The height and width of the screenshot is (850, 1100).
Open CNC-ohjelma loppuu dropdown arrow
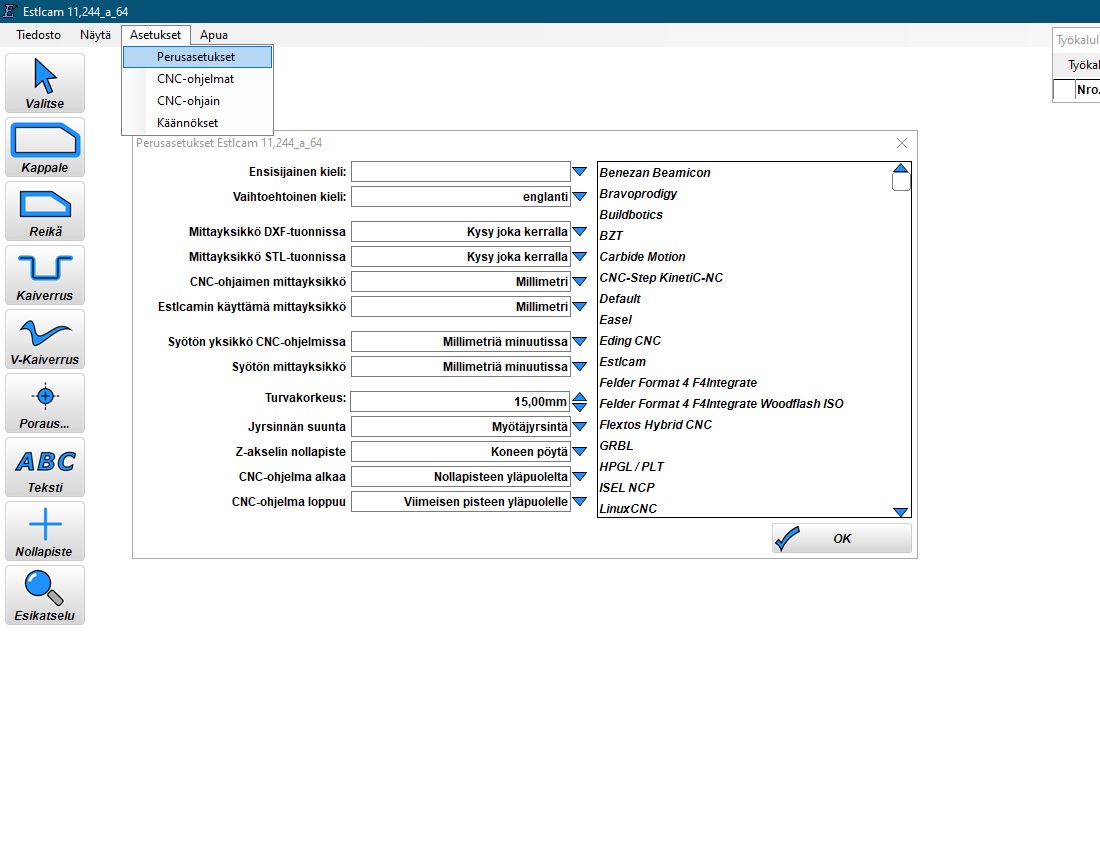click(579, 501)
